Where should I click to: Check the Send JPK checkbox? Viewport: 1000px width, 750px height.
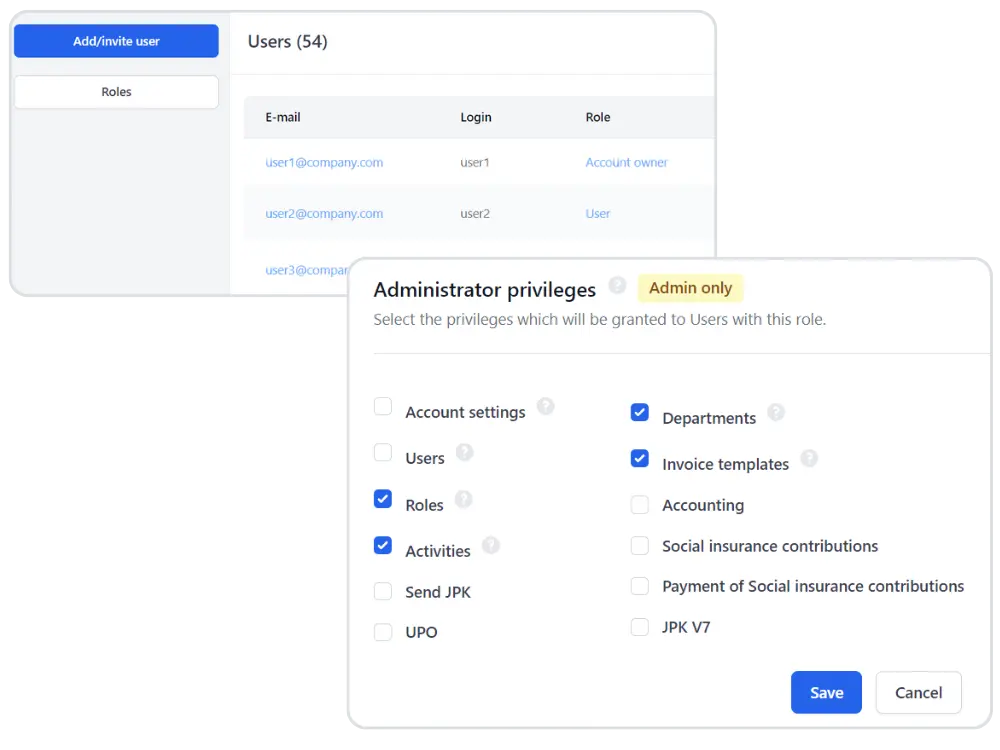(383, 591)
